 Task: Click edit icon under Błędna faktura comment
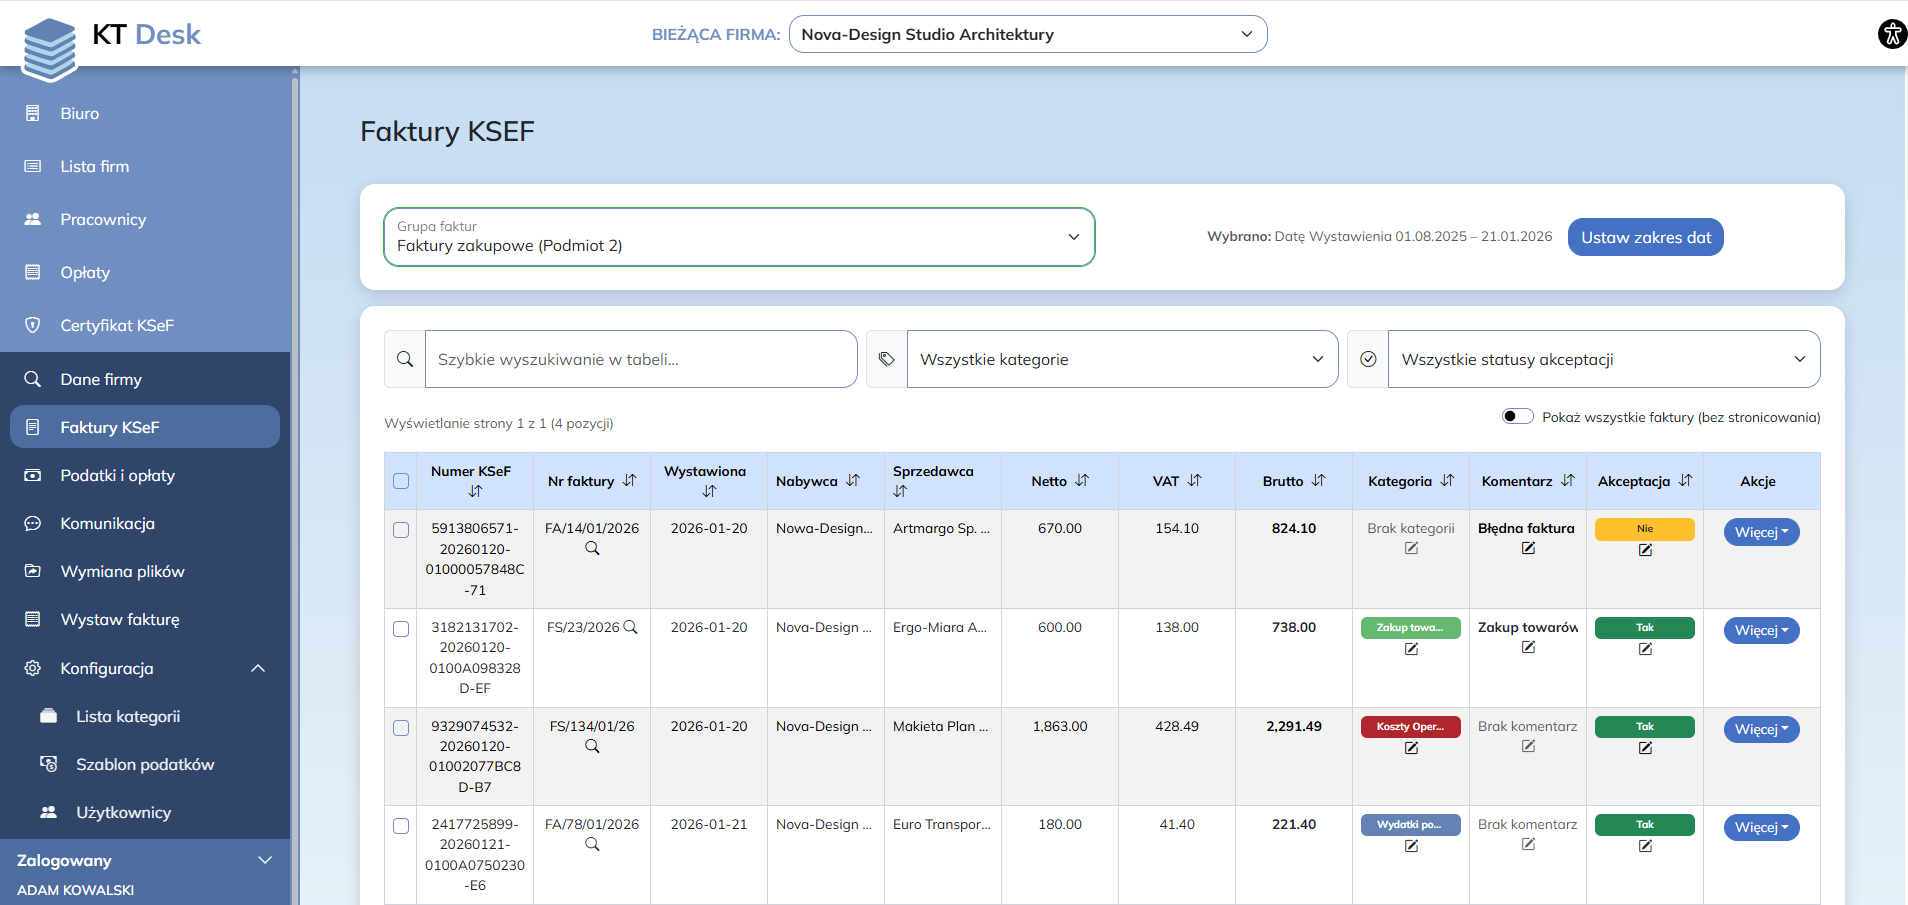(x=1528, y=548)
